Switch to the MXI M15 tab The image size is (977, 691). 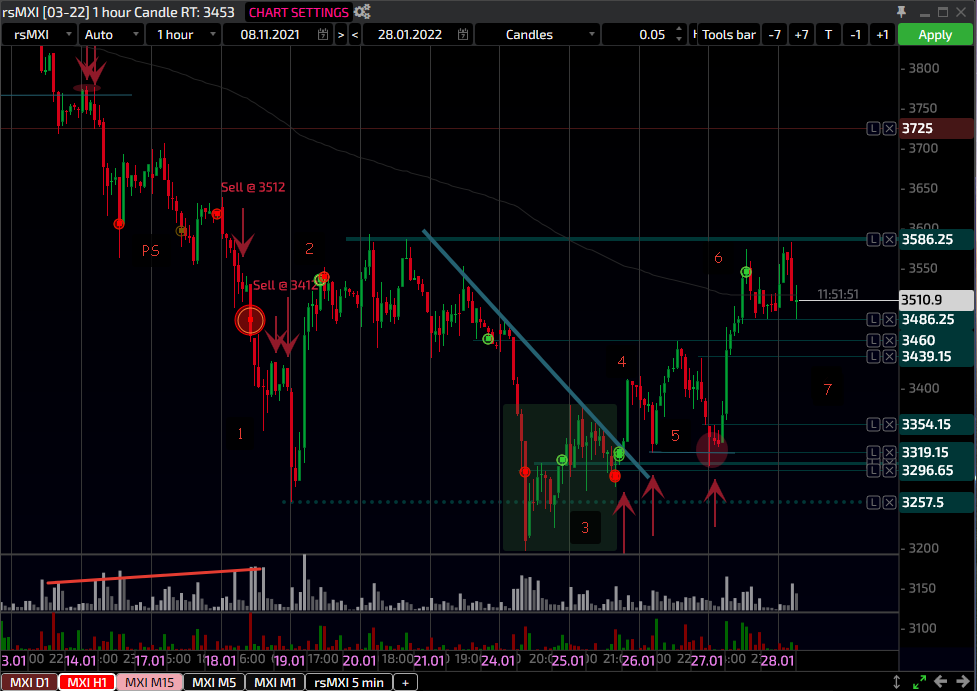coord(150,682)
